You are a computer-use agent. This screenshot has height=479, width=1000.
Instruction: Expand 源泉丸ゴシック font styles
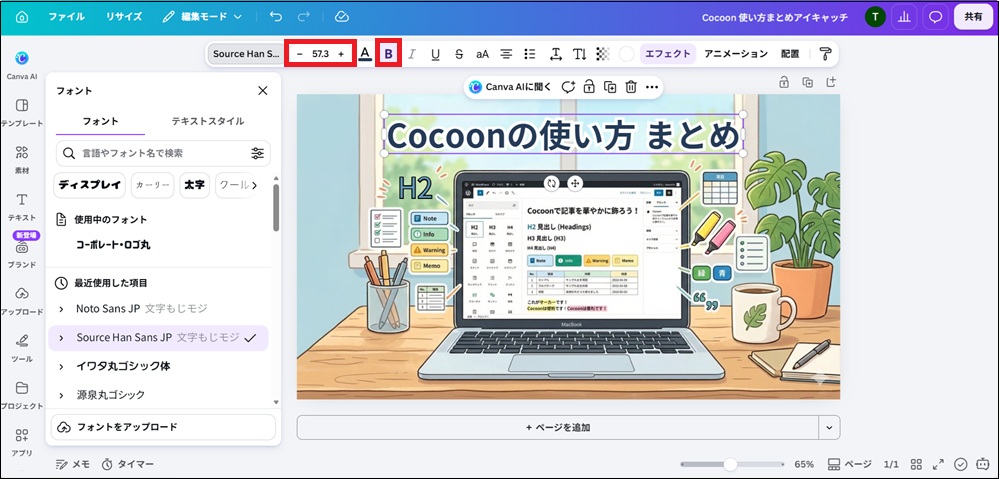(x=61, y=395)
